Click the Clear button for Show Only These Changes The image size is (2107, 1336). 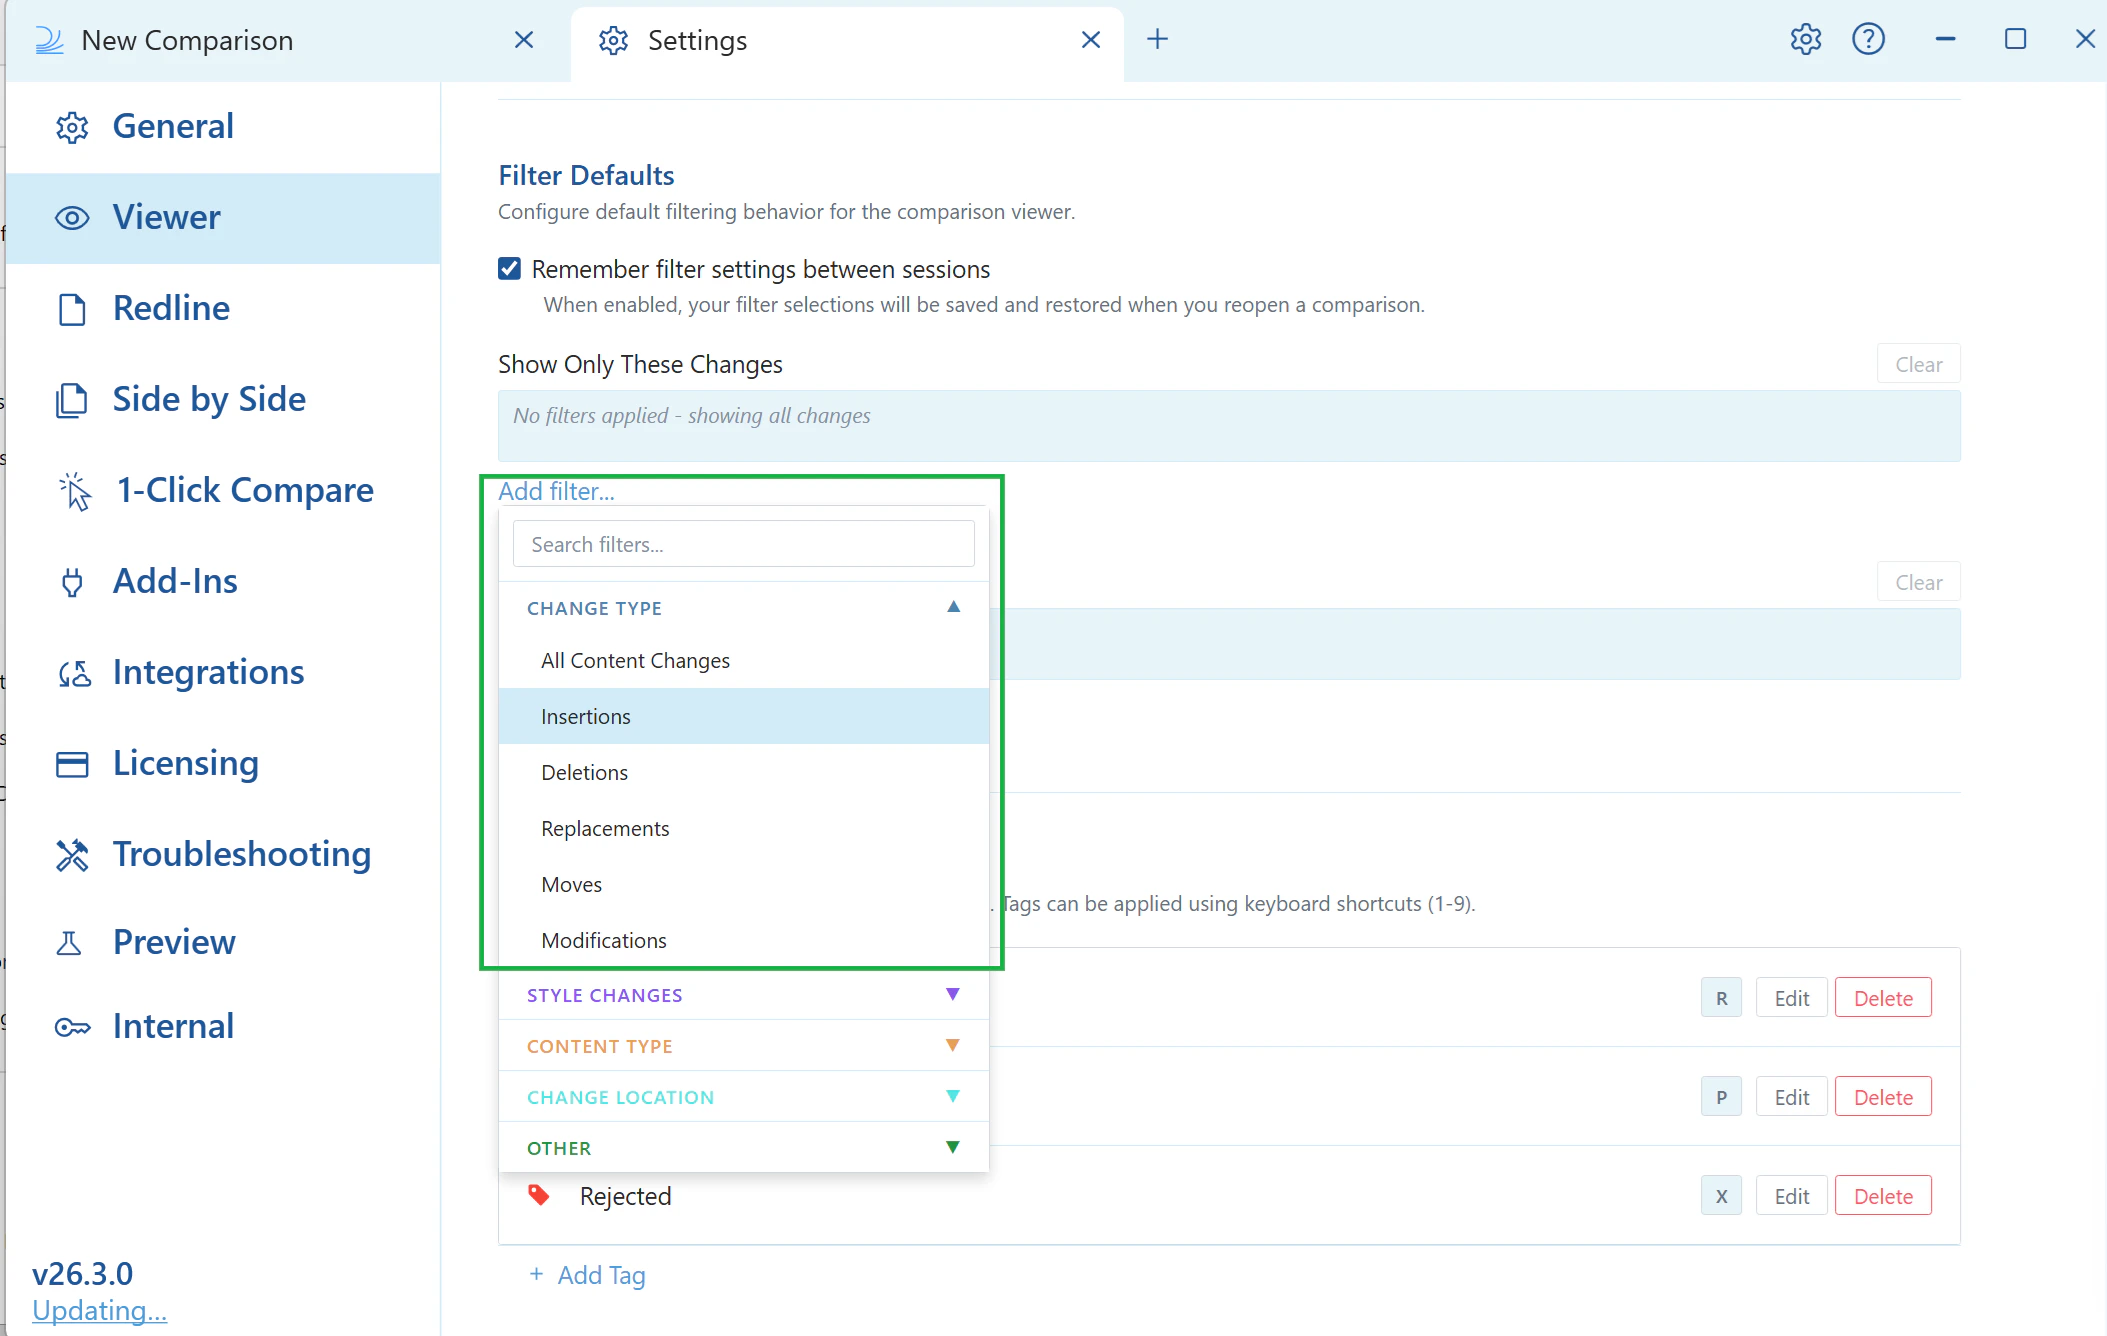(1917, 363)
